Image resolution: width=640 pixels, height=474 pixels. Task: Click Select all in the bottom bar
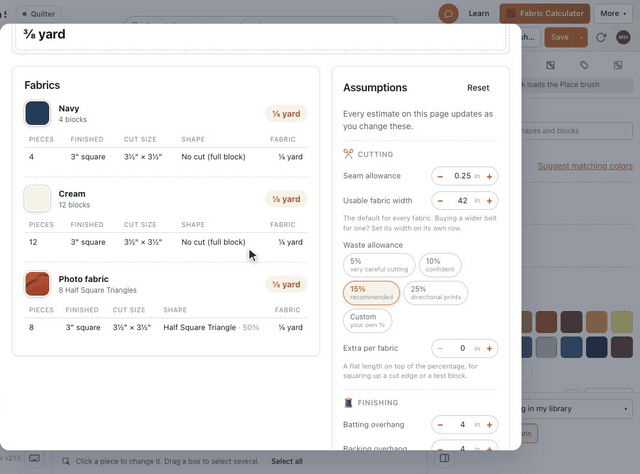pyautogui.click(x=287, y=461)
